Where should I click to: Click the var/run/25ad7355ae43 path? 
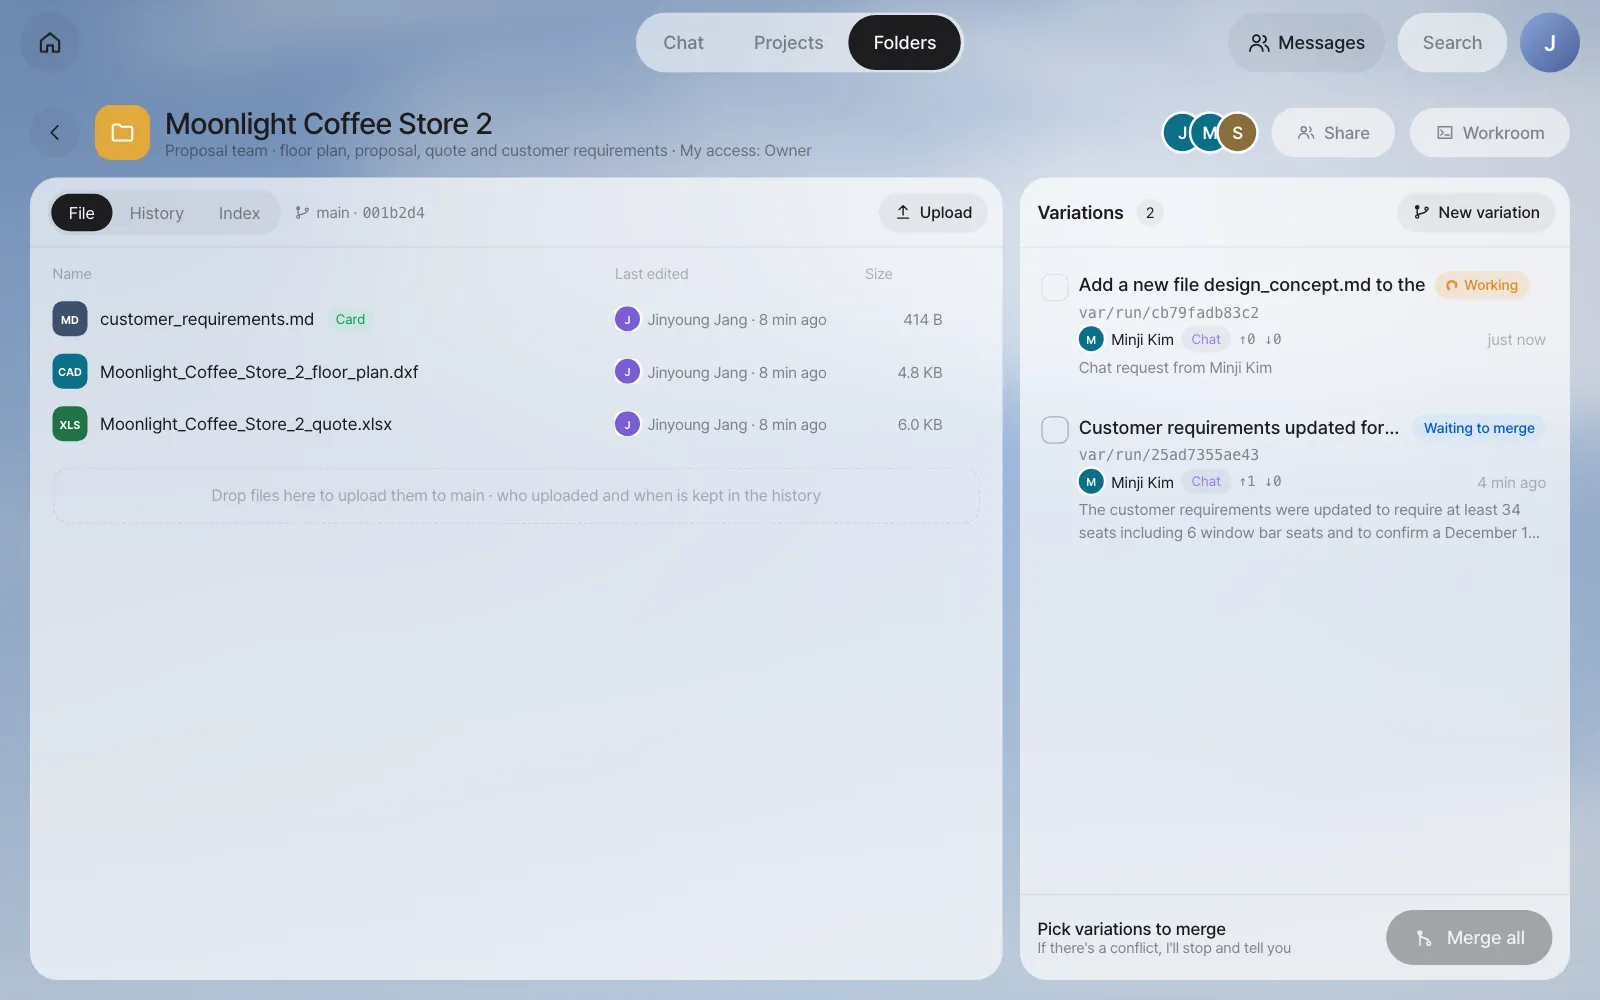coord(1168,455)
